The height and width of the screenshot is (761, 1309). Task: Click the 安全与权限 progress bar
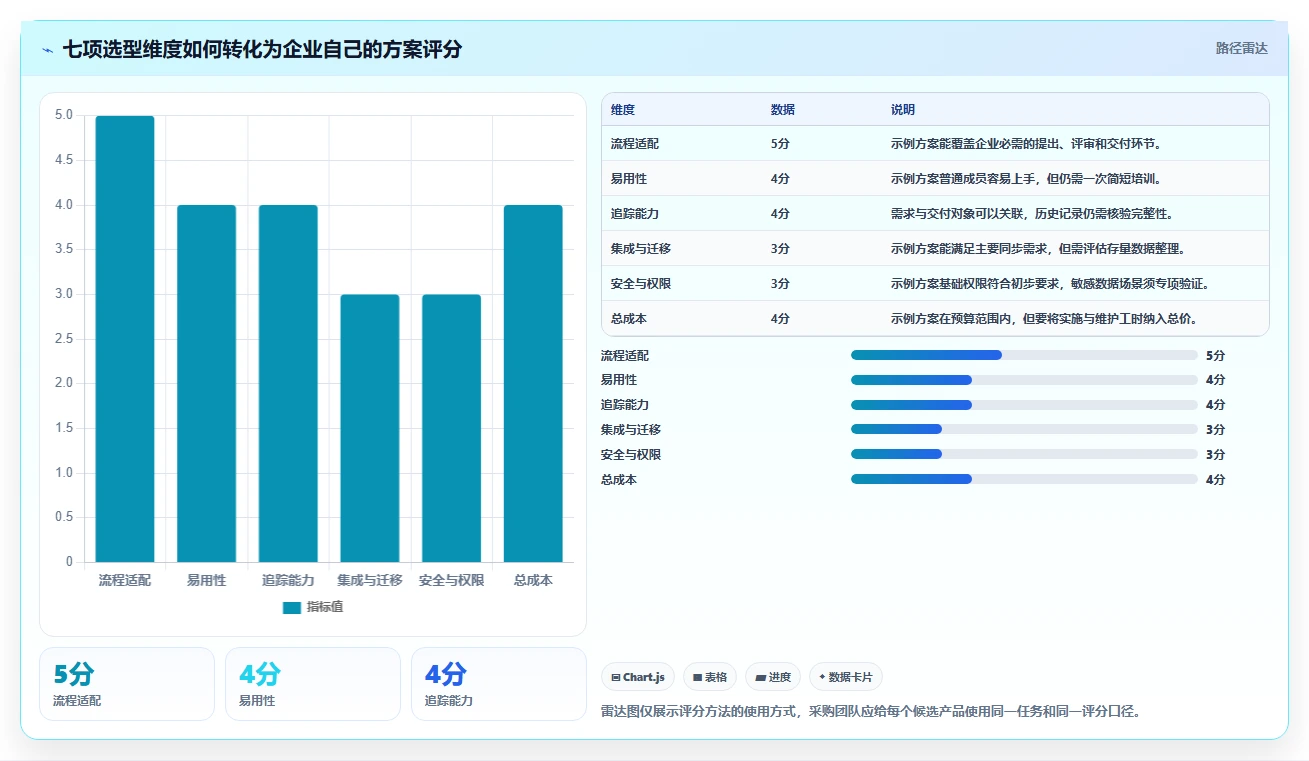click(1024, 454)
